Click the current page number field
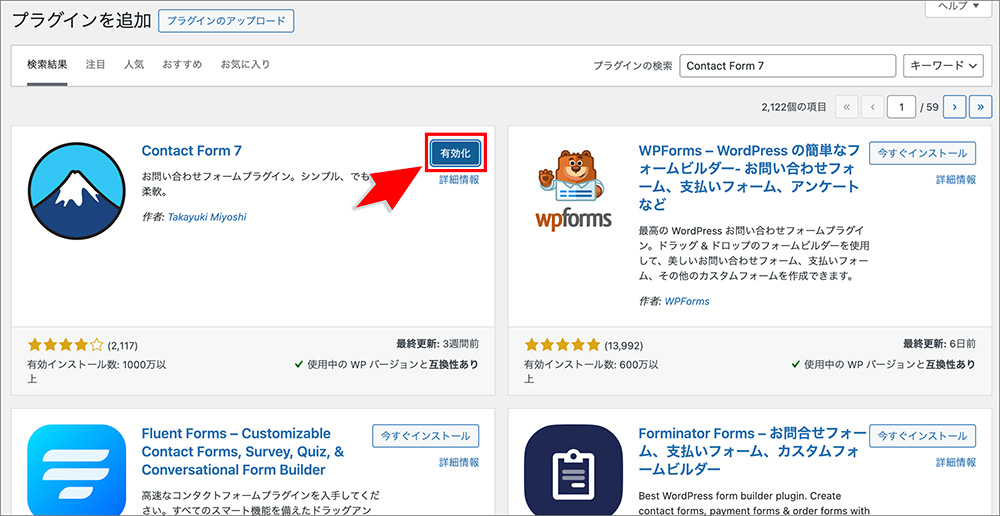1000x516 pixels. coord(901,107)
